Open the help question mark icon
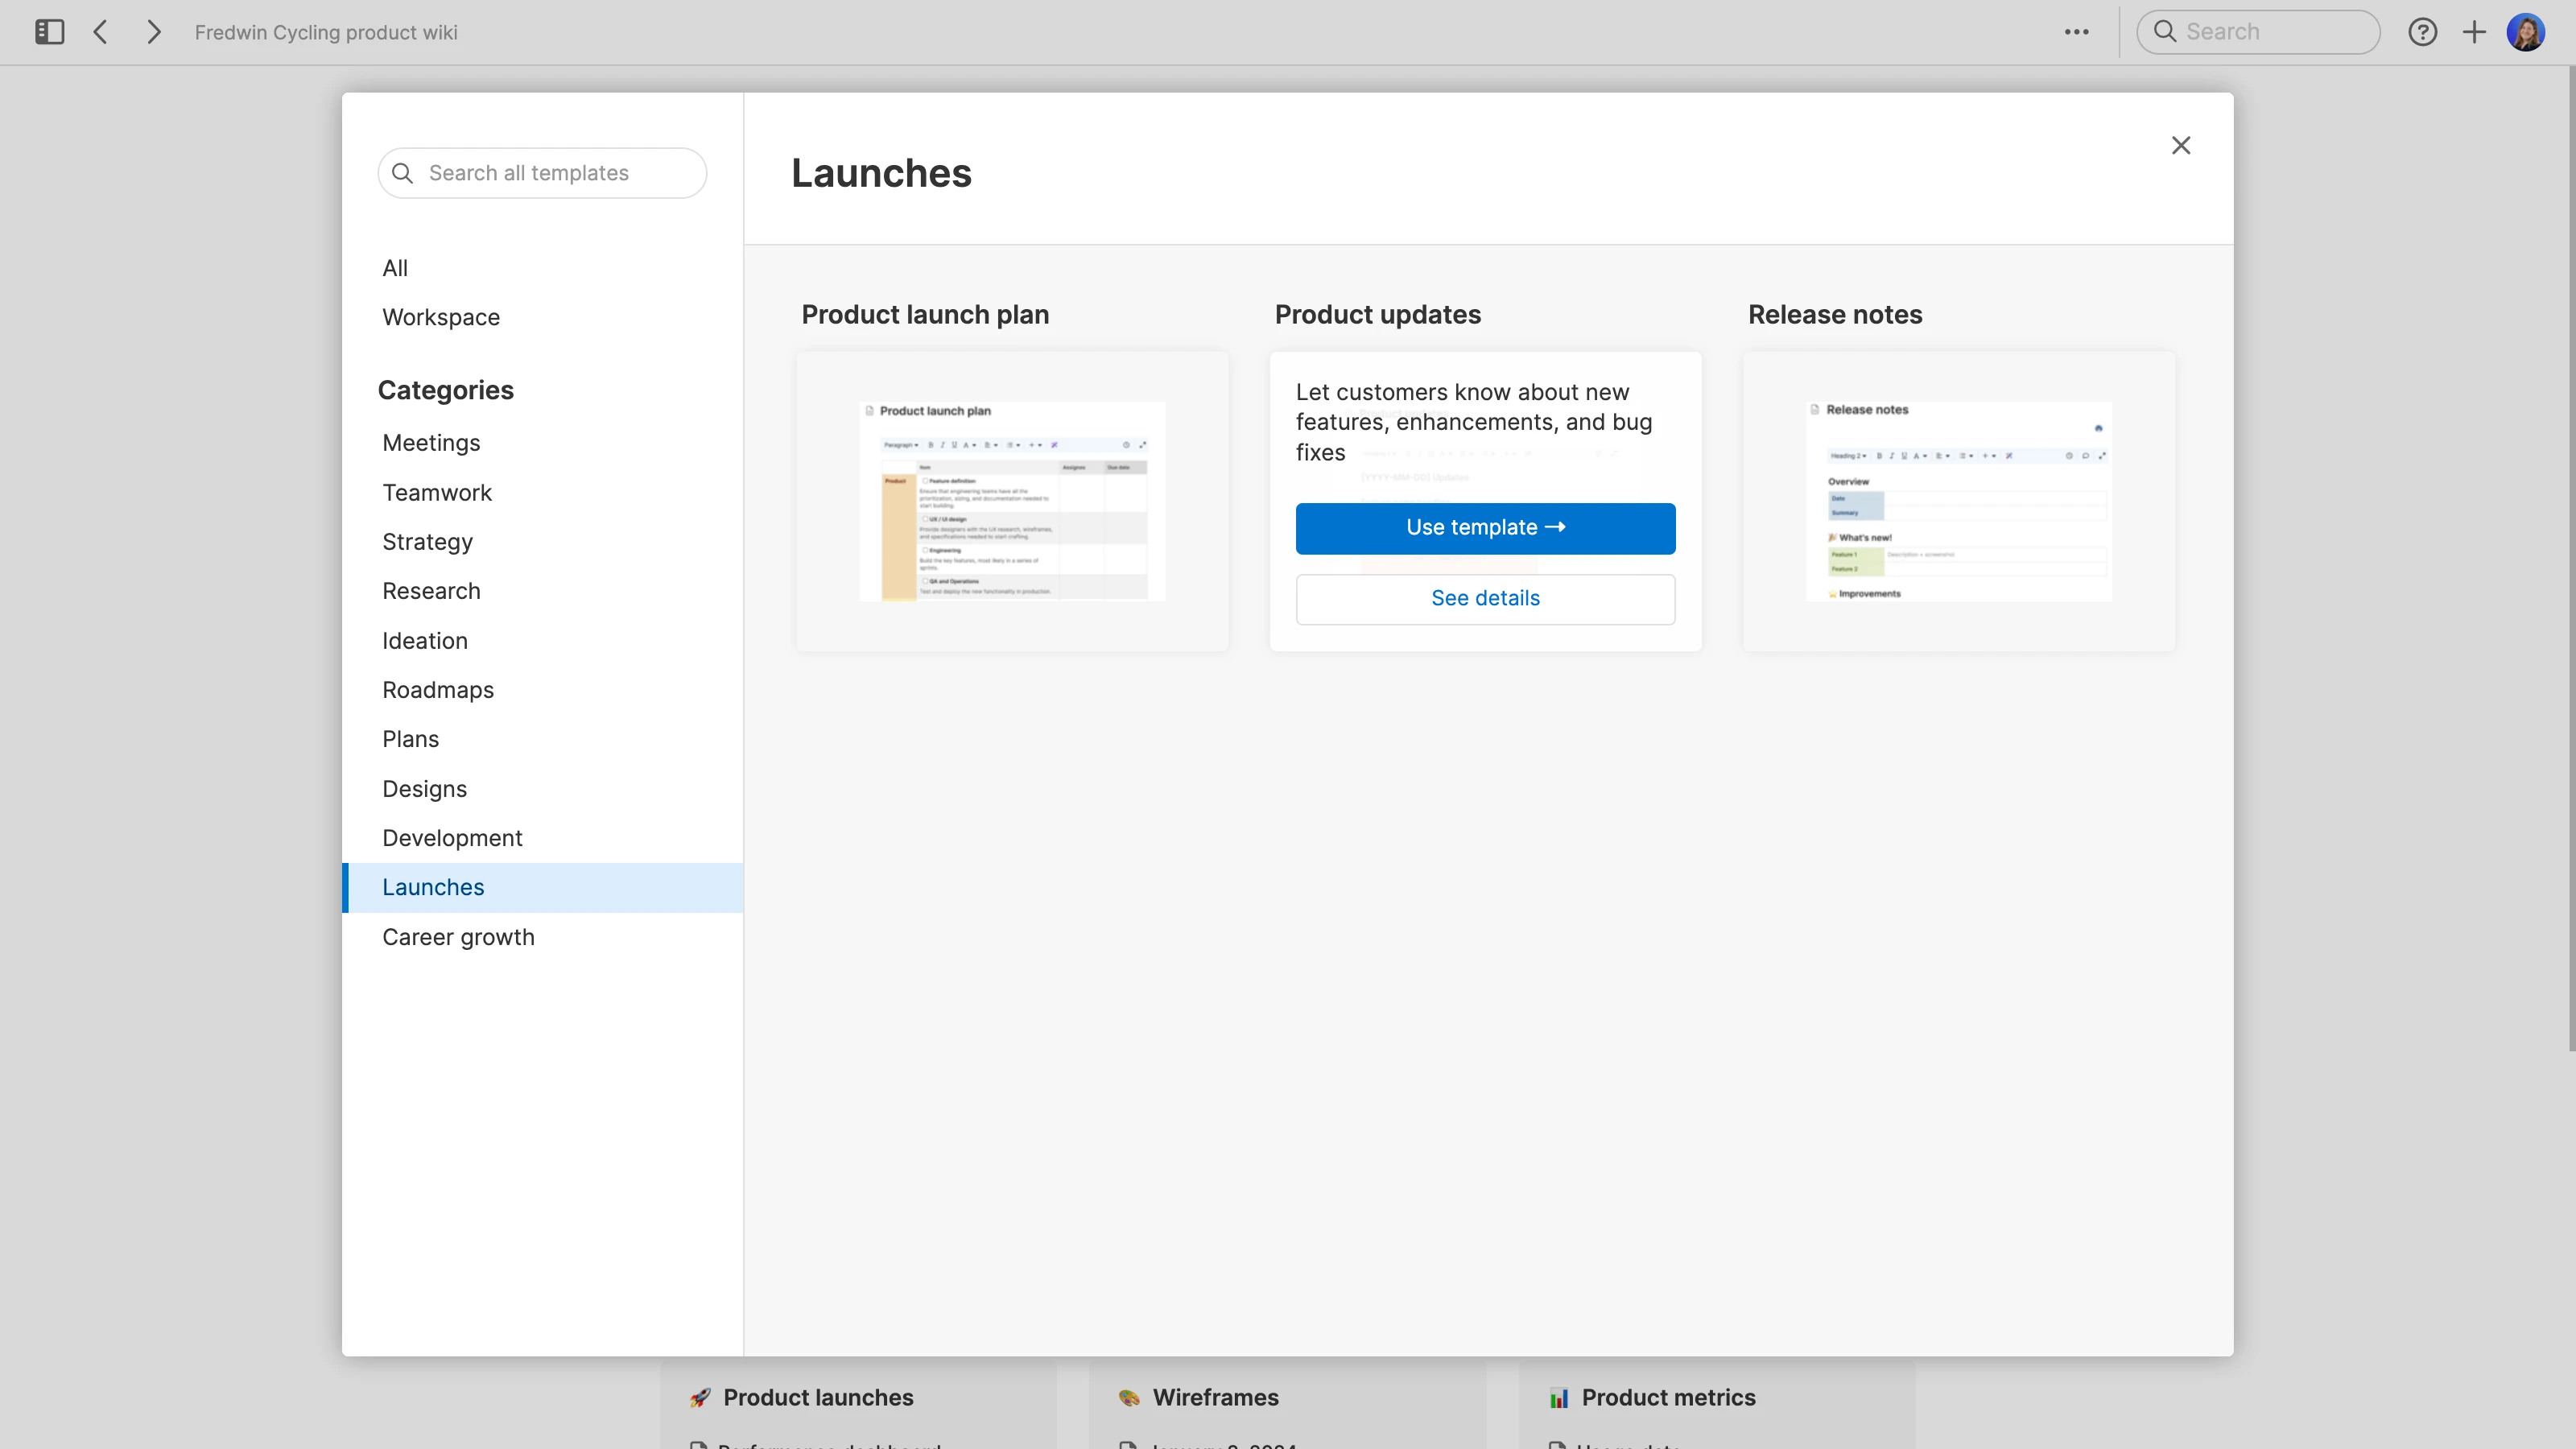Image resolution: width=2576 pixels, height=1449 pixels. [2422, 32]
